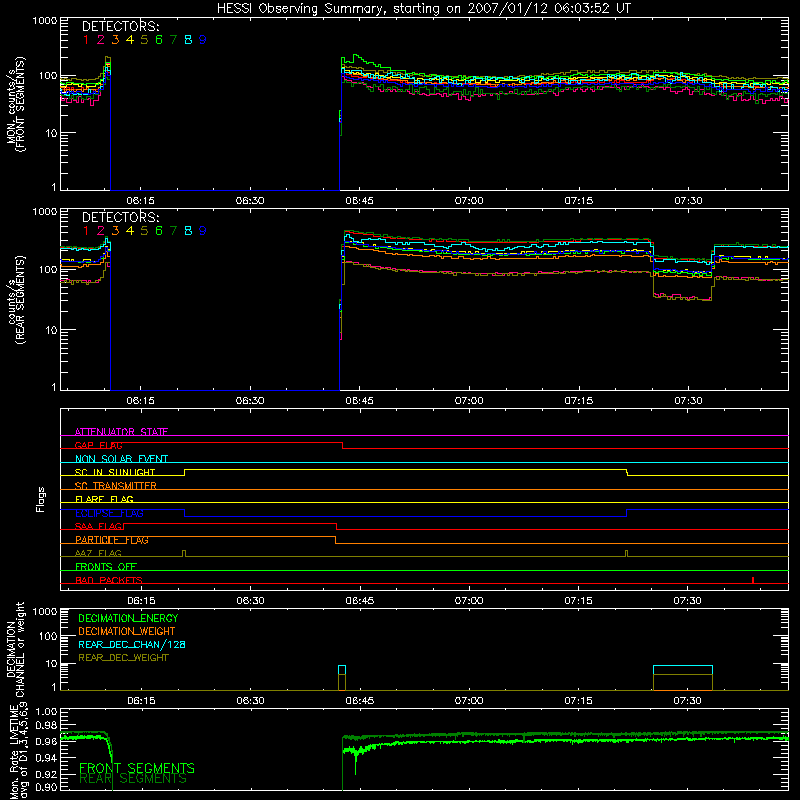Click 07:00 tick label below front segments plot

point(469,201)
